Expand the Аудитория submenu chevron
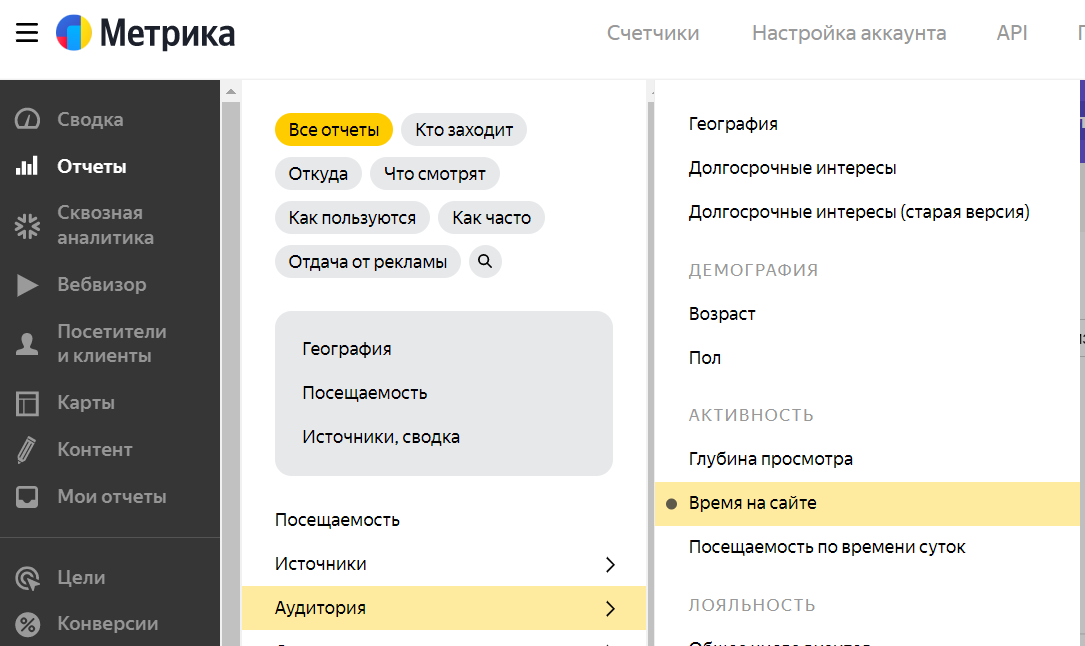Viewport: 1085px width, 646px height. [x=610, y=608]
